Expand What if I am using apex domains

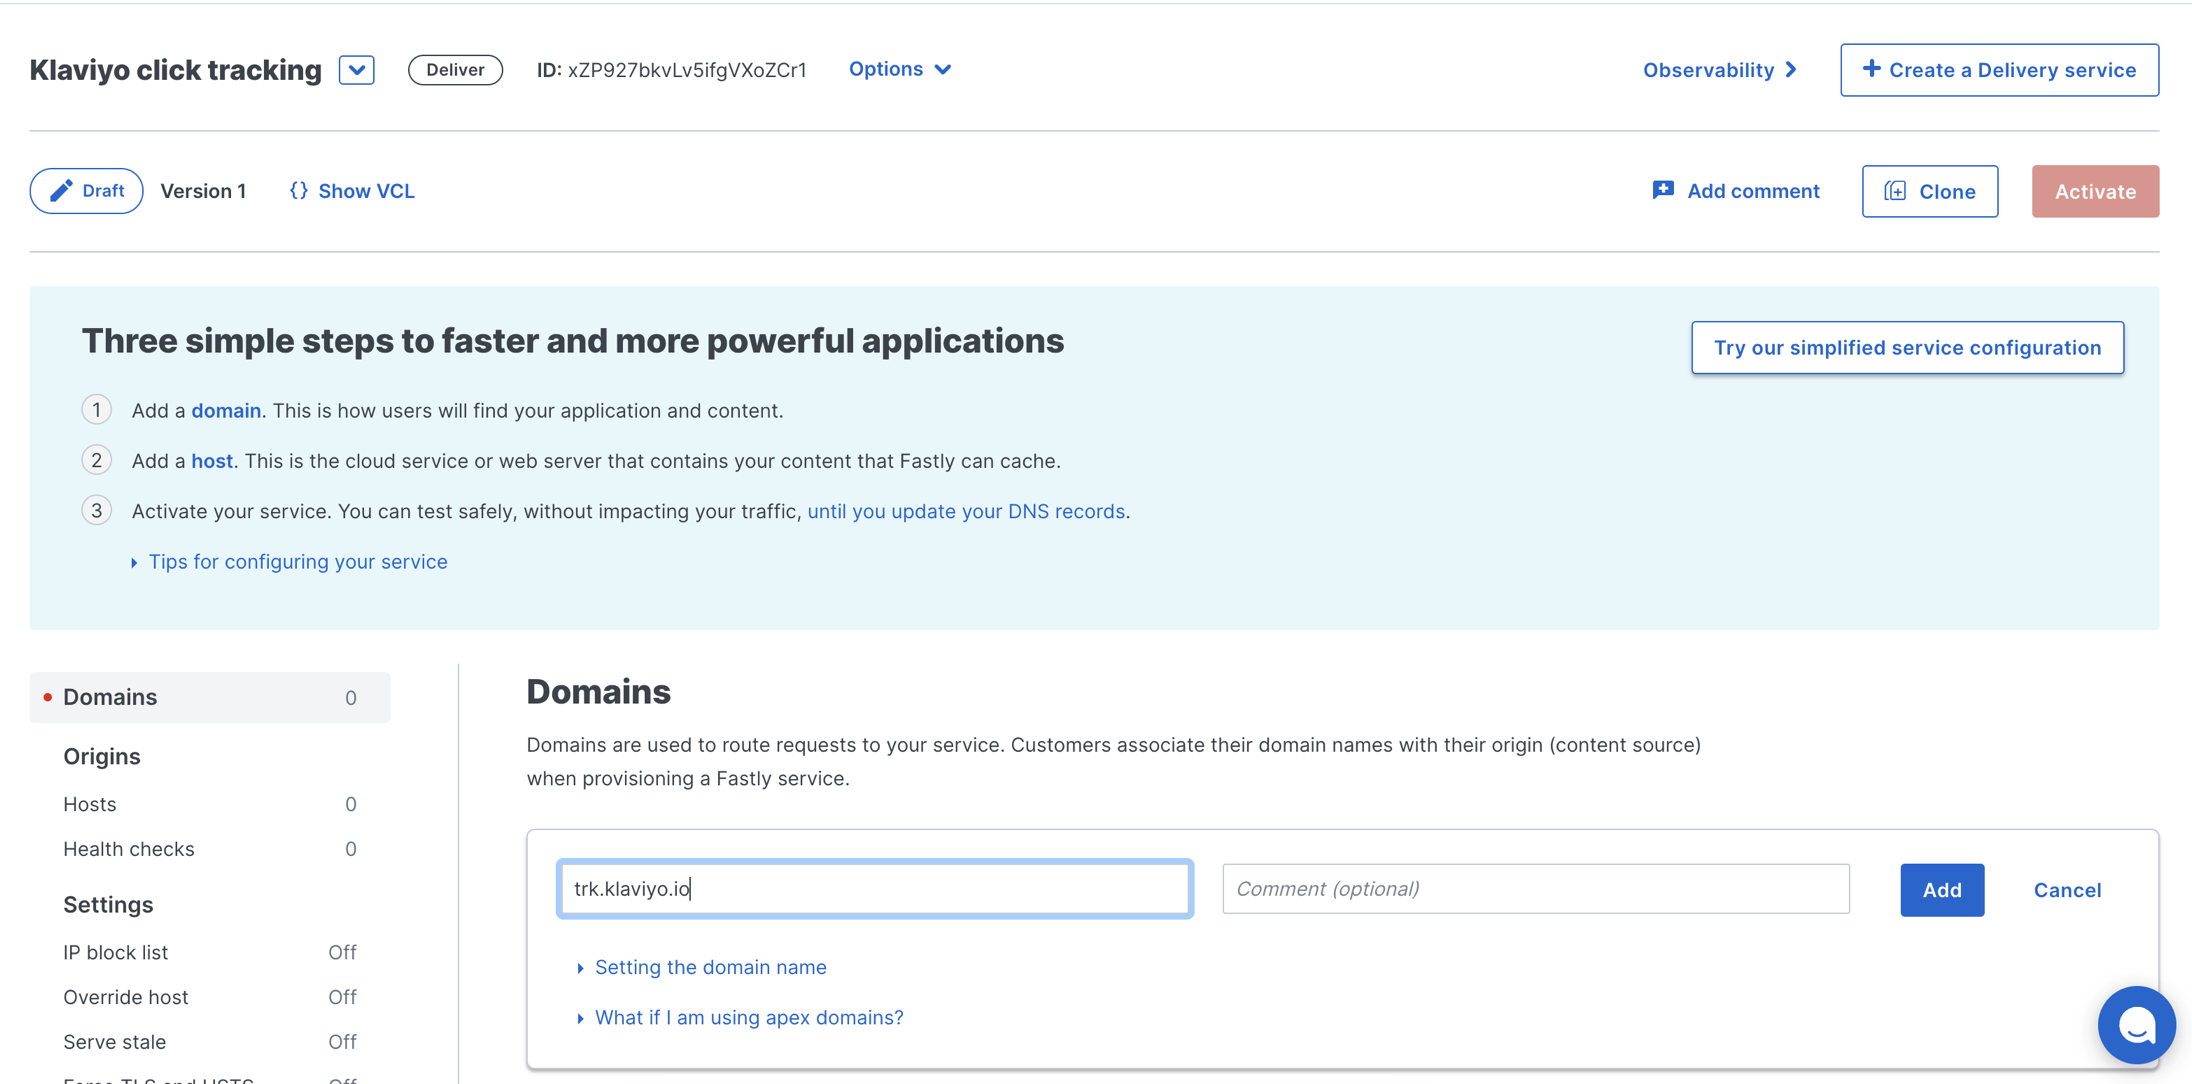tap(747, 1017)
